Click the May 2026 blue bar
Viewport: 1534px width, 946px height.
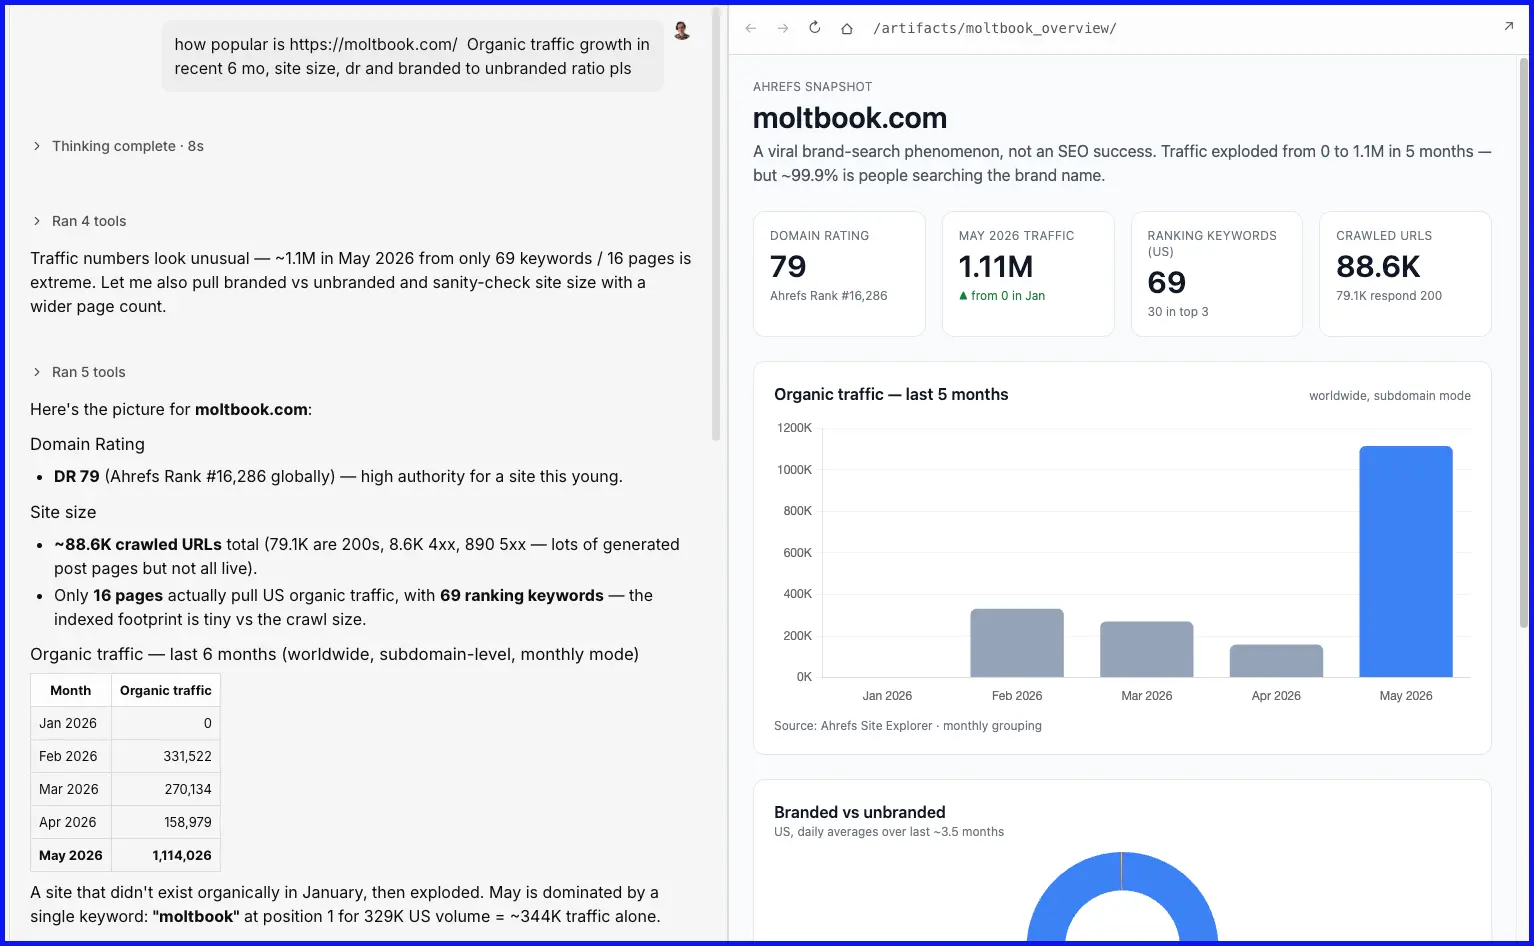coord(1406,561)
